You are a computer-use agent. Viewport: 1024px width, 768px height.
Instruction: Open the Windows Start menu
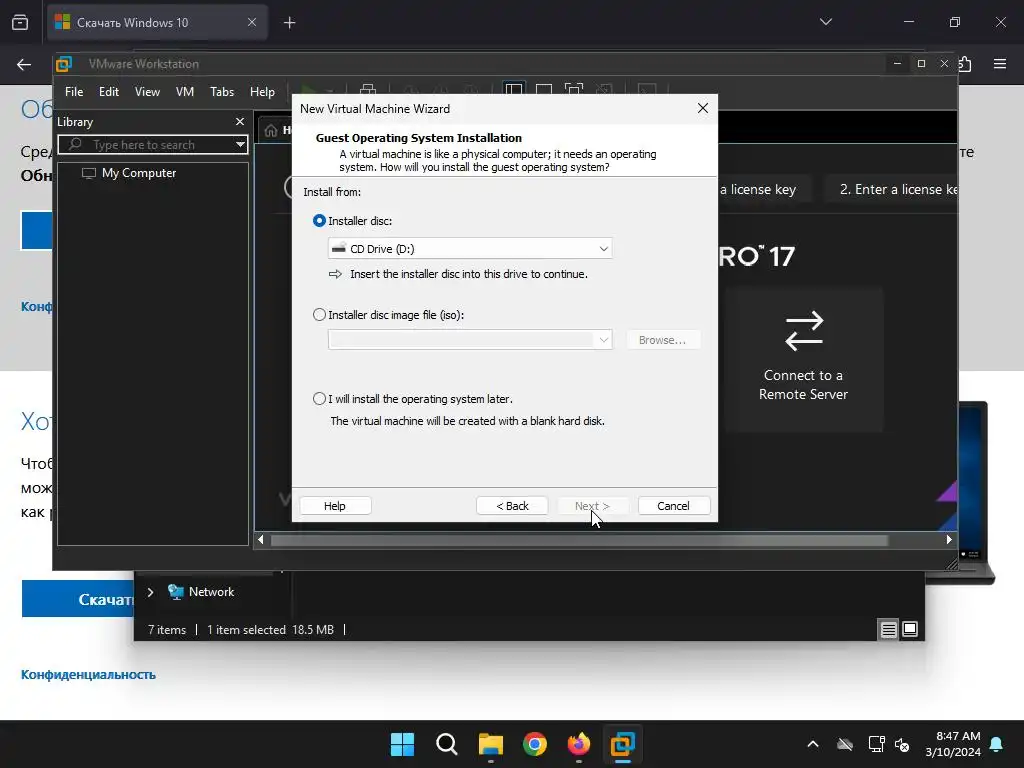pos(402,744)
